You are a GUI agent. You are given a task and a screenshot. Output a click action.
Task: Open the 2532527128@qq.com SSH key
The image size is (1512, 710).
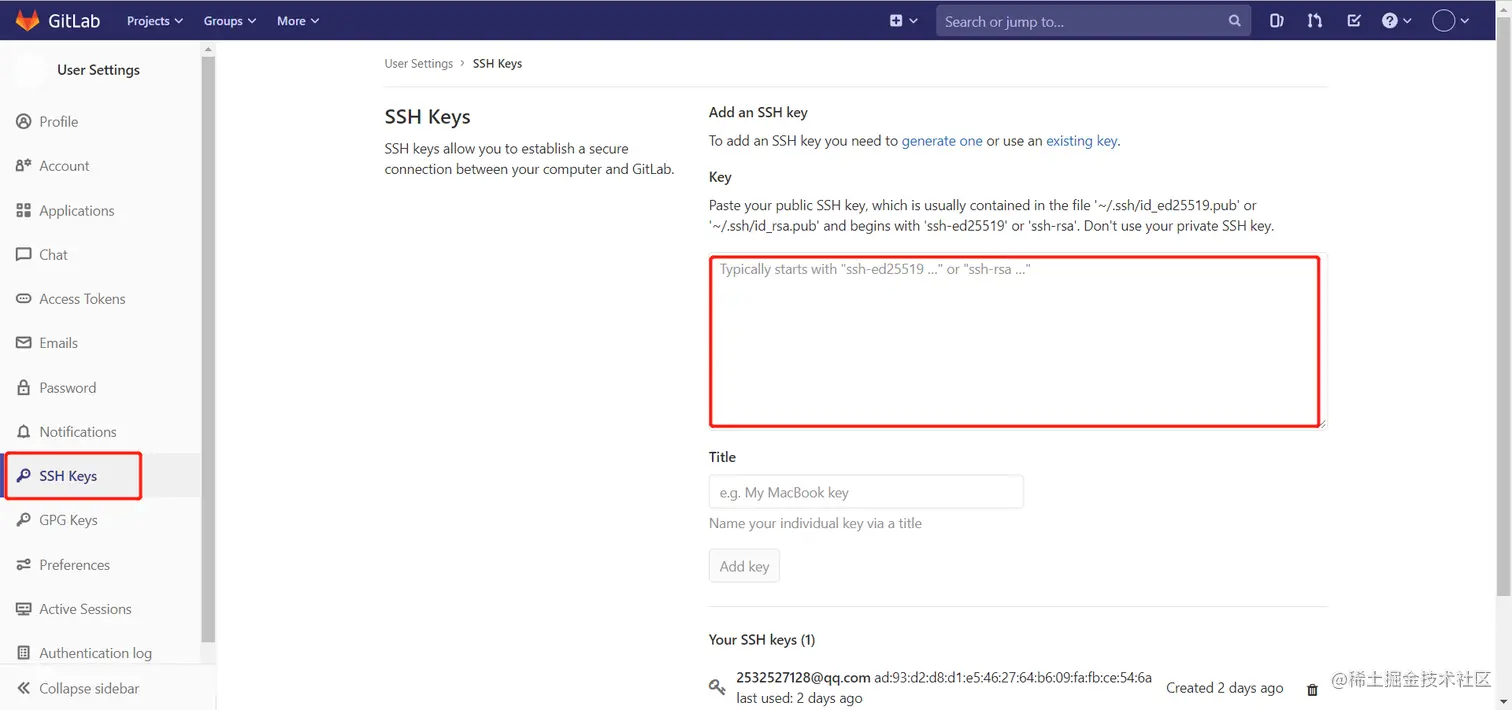point(803,678)
